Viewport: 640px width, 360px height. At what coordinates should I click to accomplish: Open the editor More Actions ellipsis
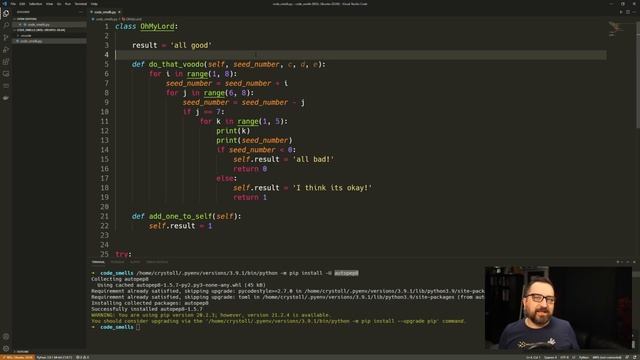click(x=634, y=12)
